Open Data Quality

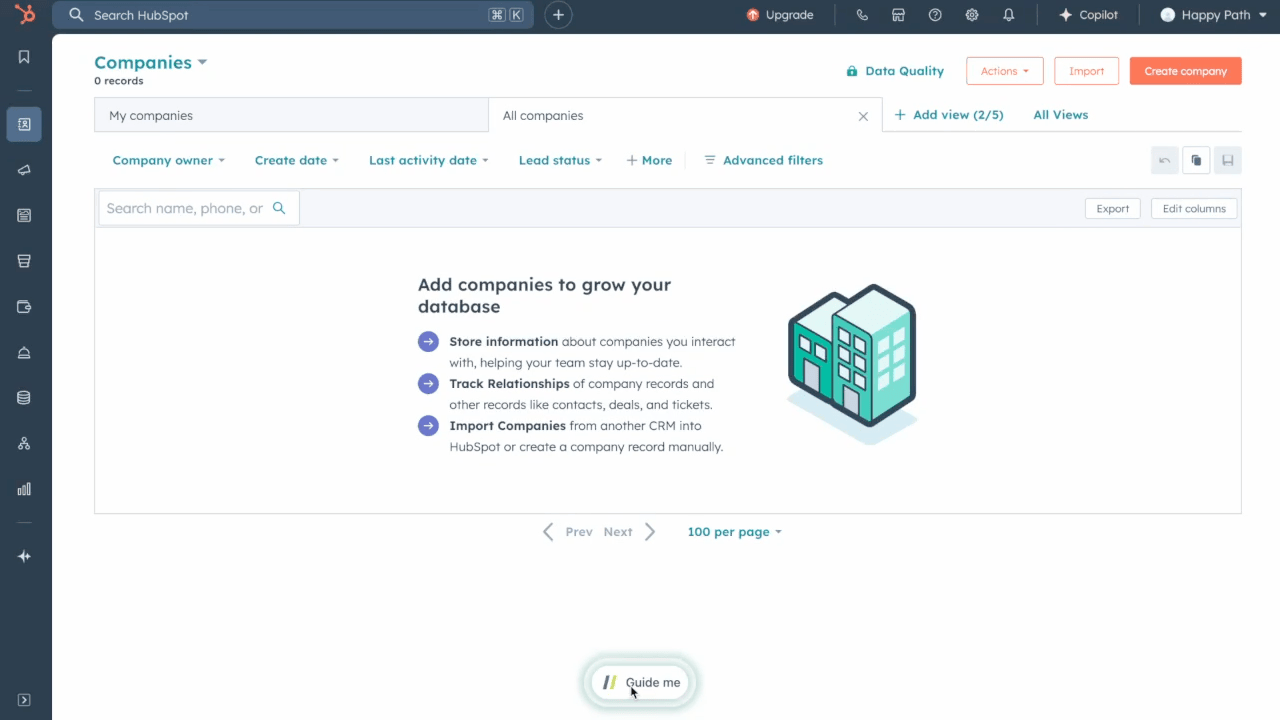click(895, 71)
